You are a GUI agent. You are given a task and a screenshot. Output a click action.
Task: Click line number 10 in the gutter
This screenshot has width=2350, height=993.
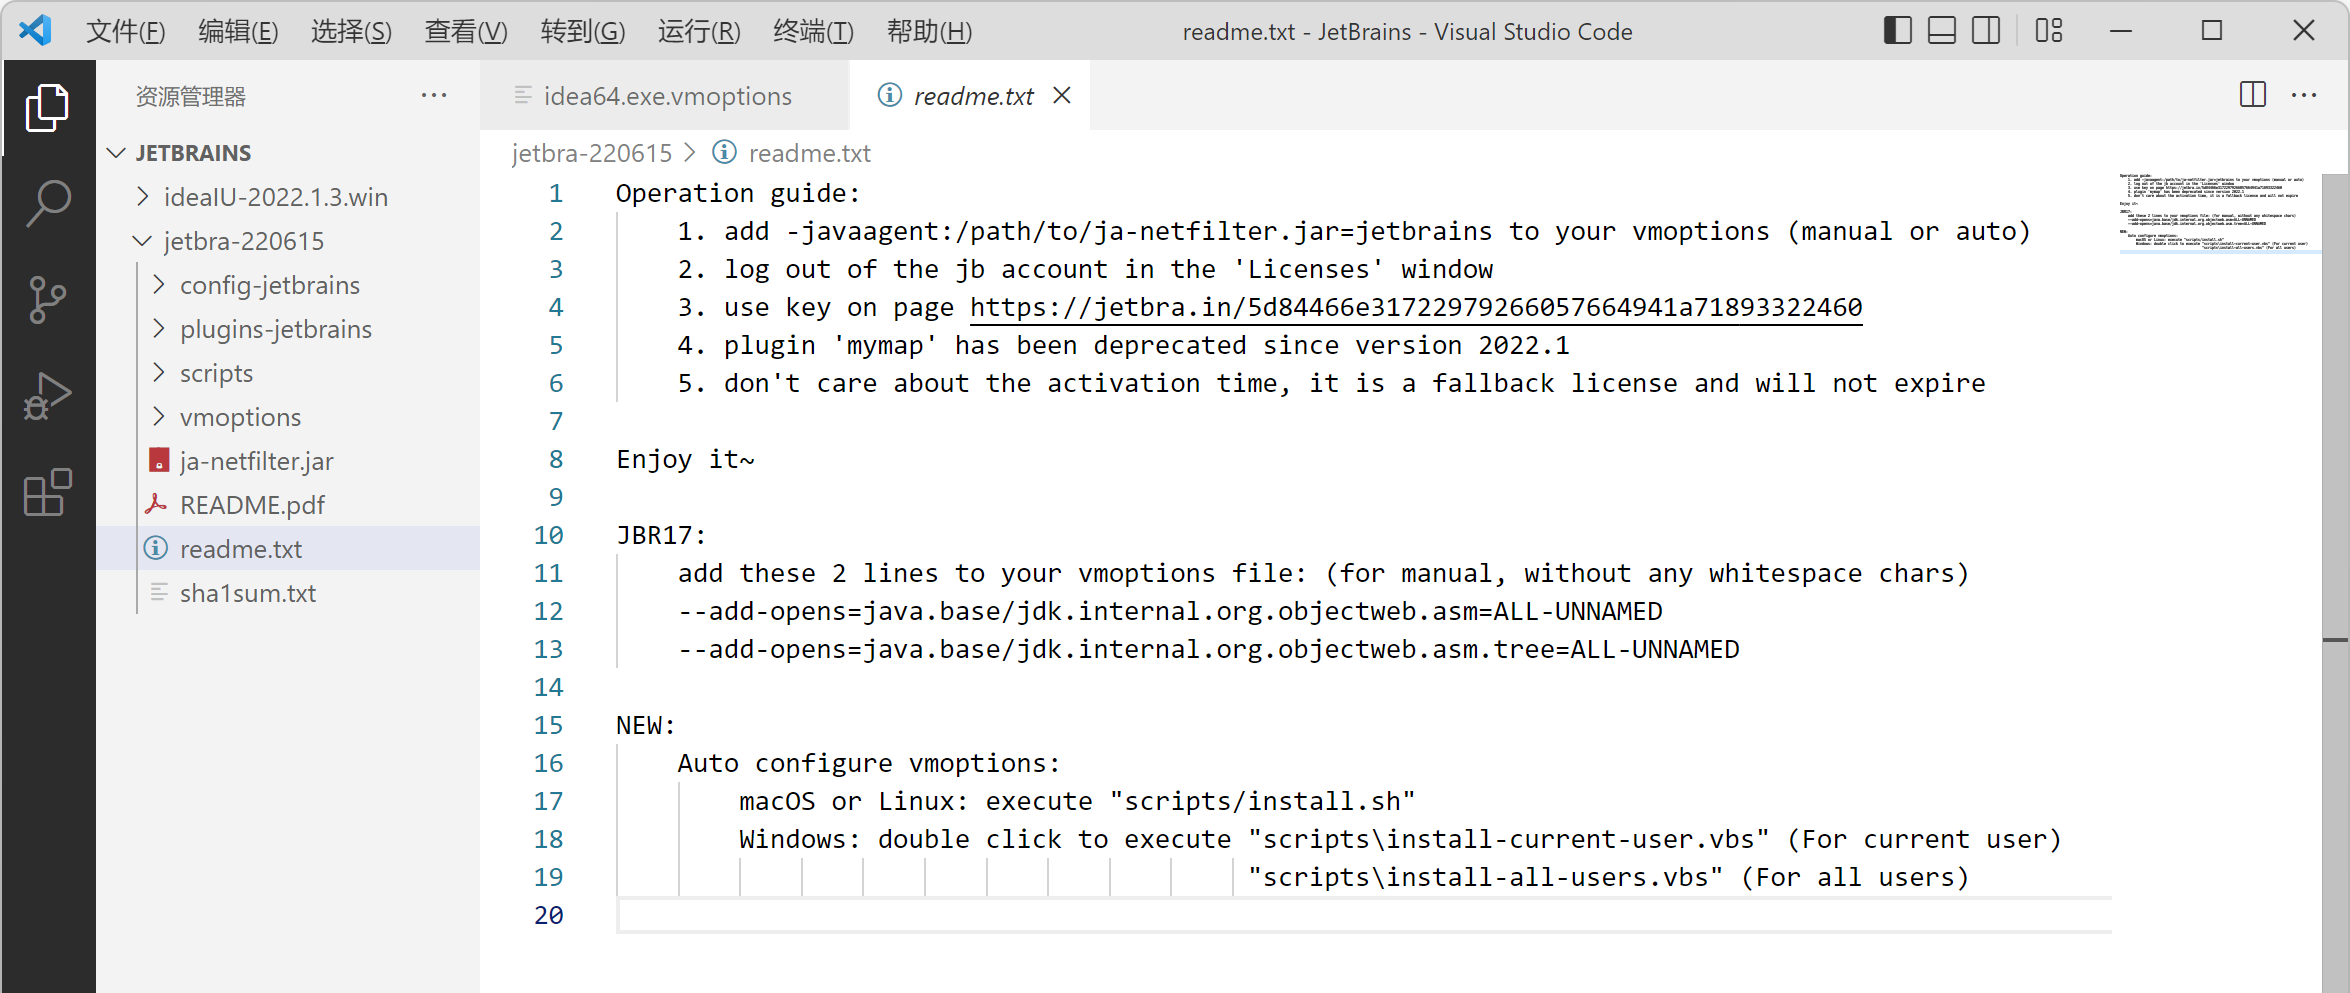pyautogui.click(x=548, y=535)
